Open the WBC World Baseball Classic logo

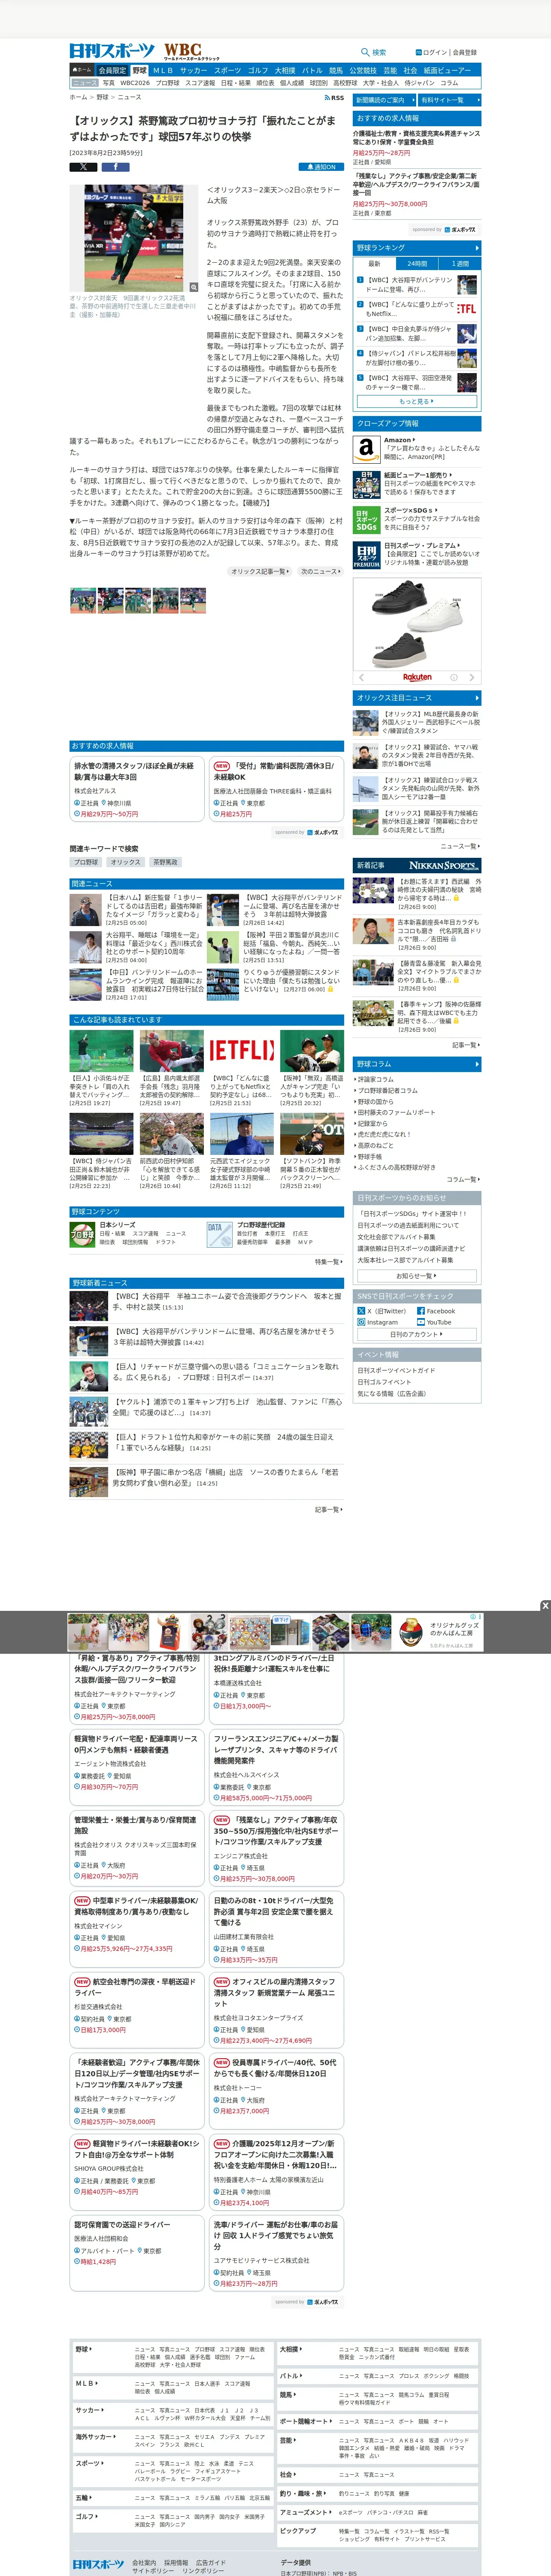192,51
